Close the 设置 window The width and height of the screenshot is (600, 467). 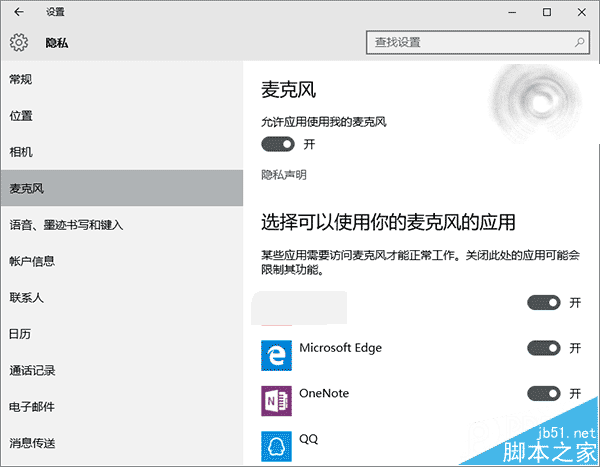click(x=582, y=12)
